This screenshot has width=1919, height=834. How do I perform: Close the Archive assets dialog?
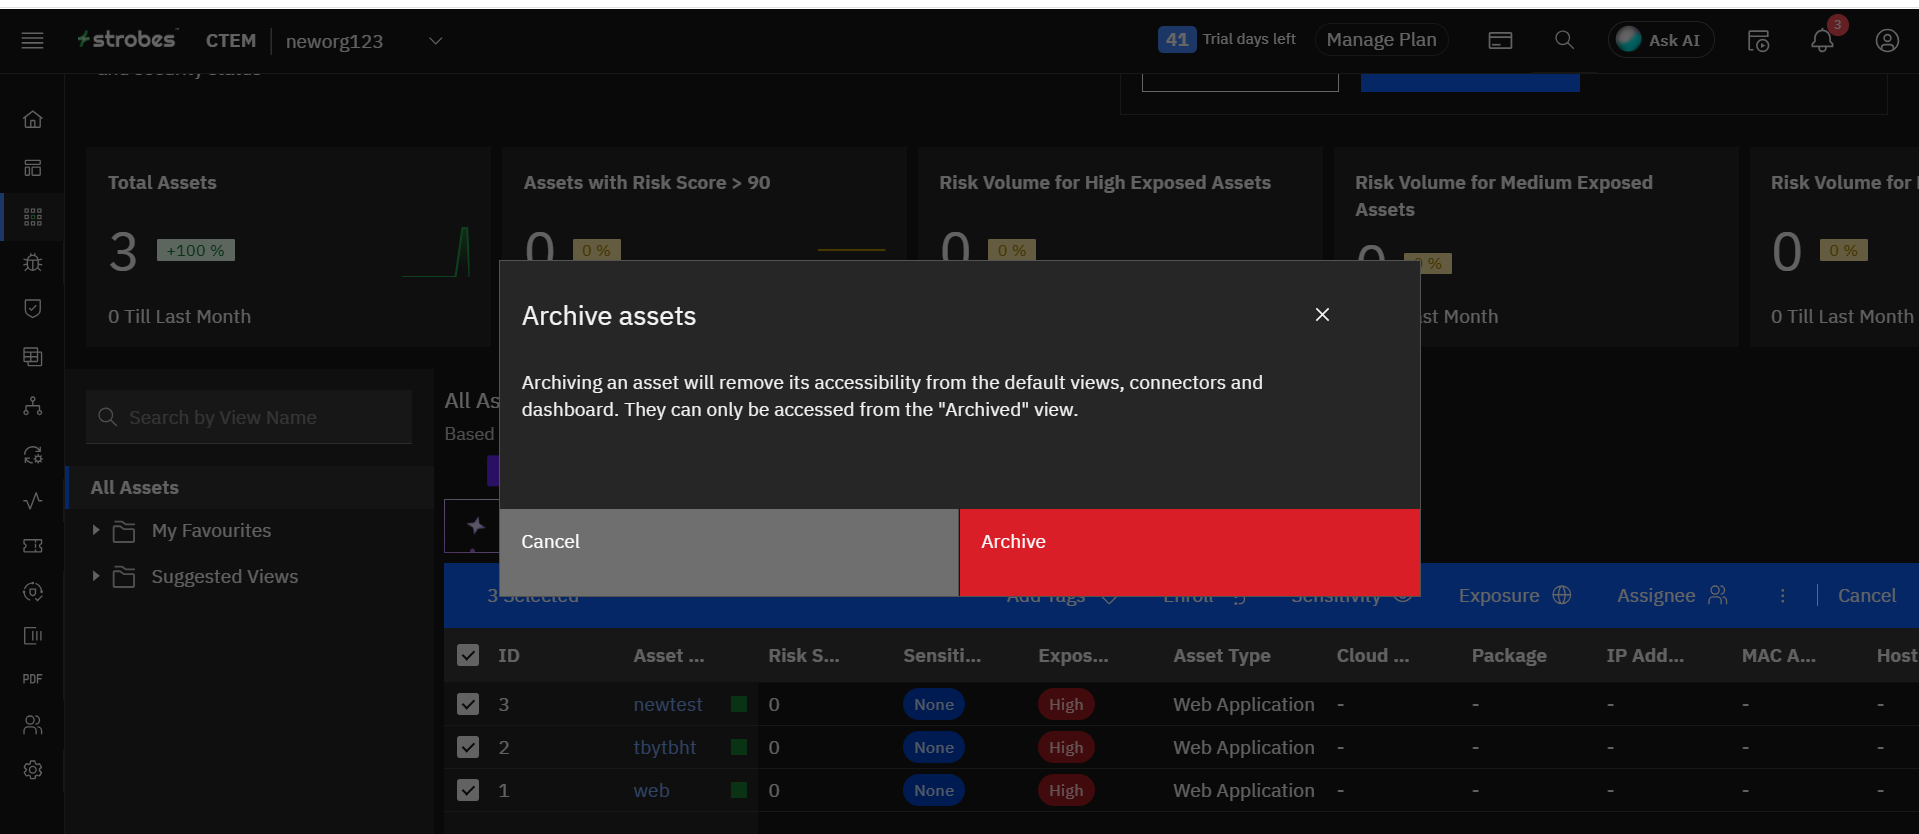pos(1322,315)
